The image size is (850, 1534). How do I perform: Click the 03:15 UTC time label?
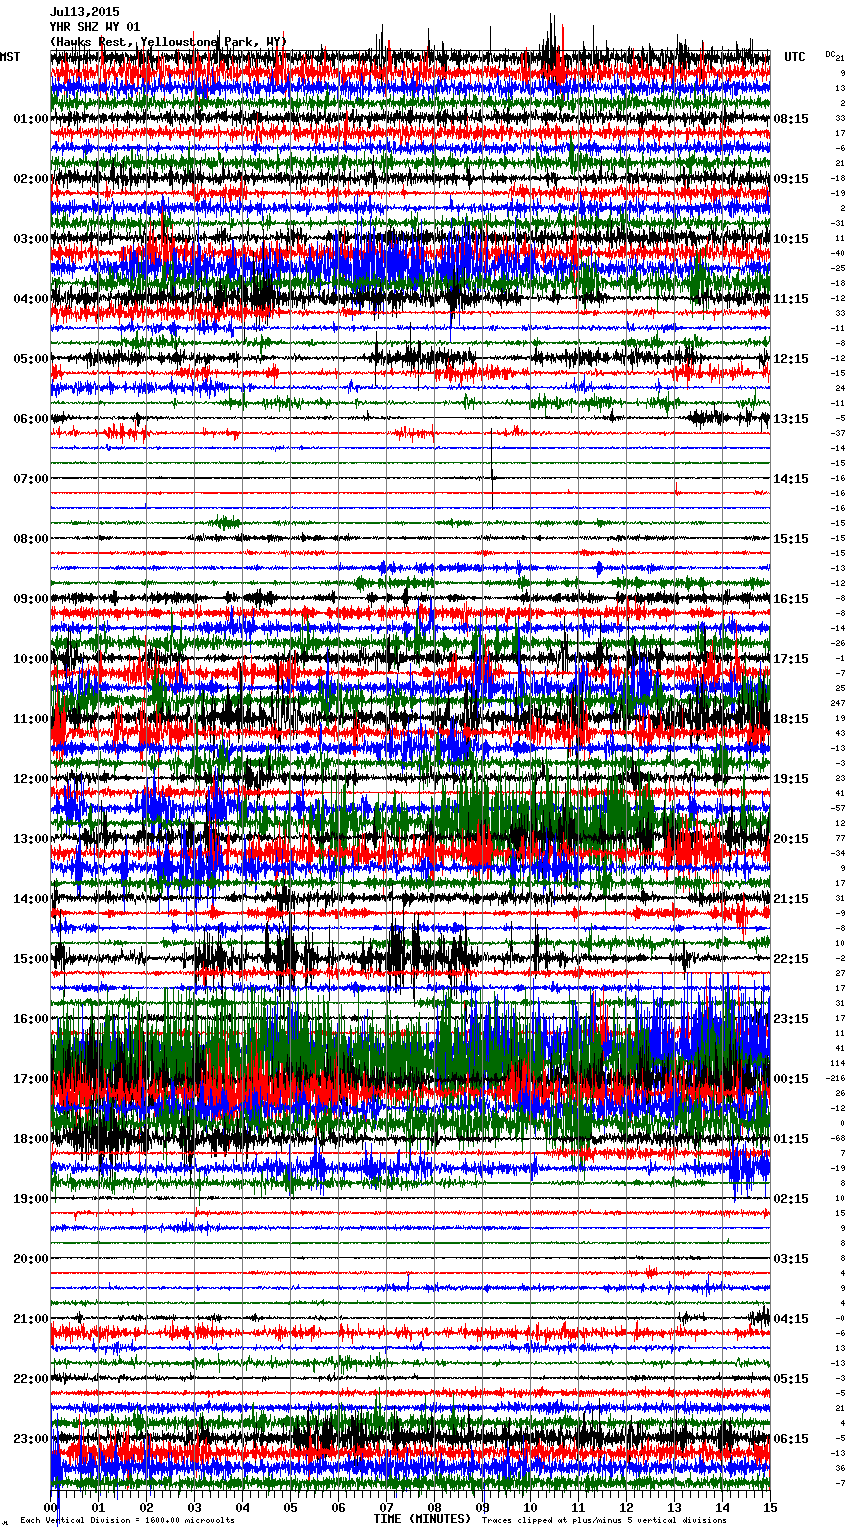(x=791, y=1259)
